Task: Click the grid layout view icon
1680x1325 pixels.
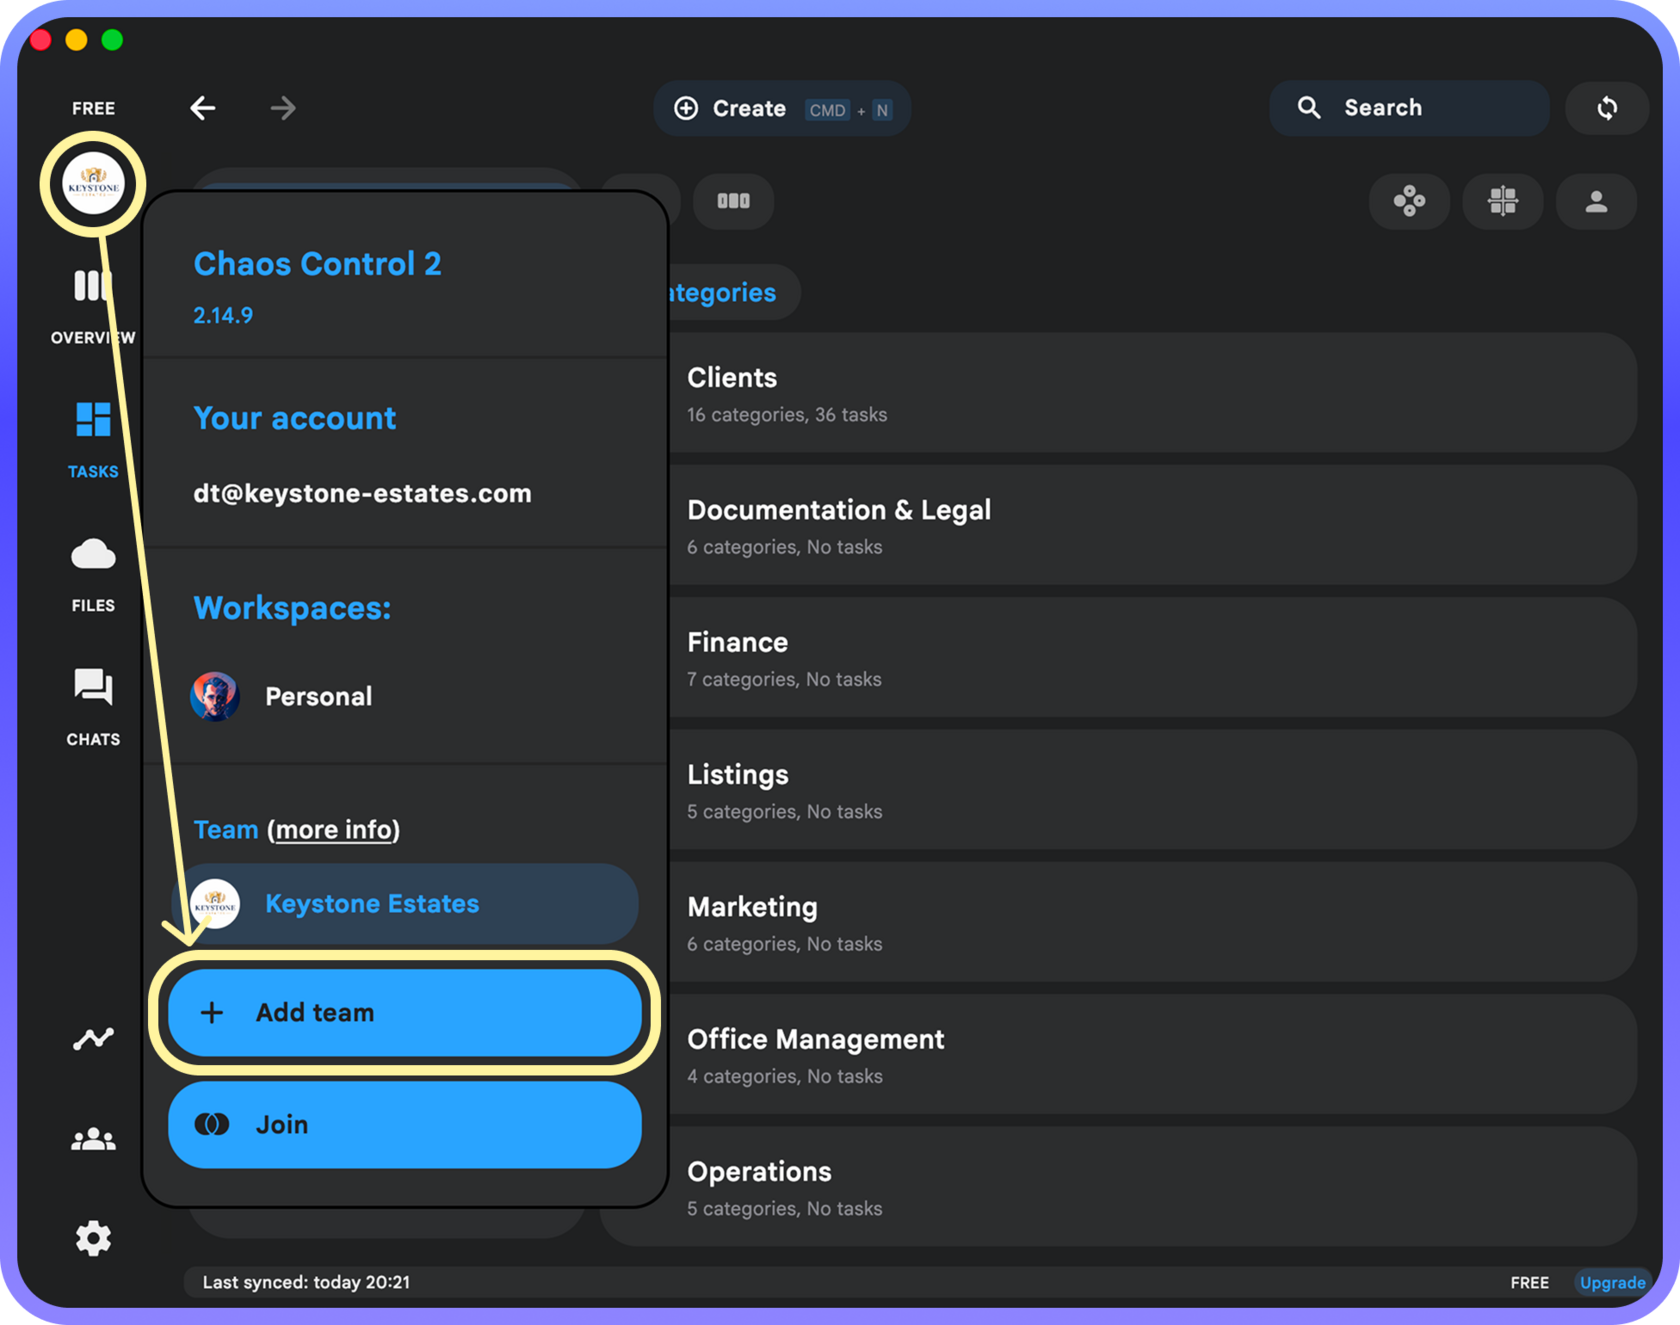Action: tap(1502, 201)
